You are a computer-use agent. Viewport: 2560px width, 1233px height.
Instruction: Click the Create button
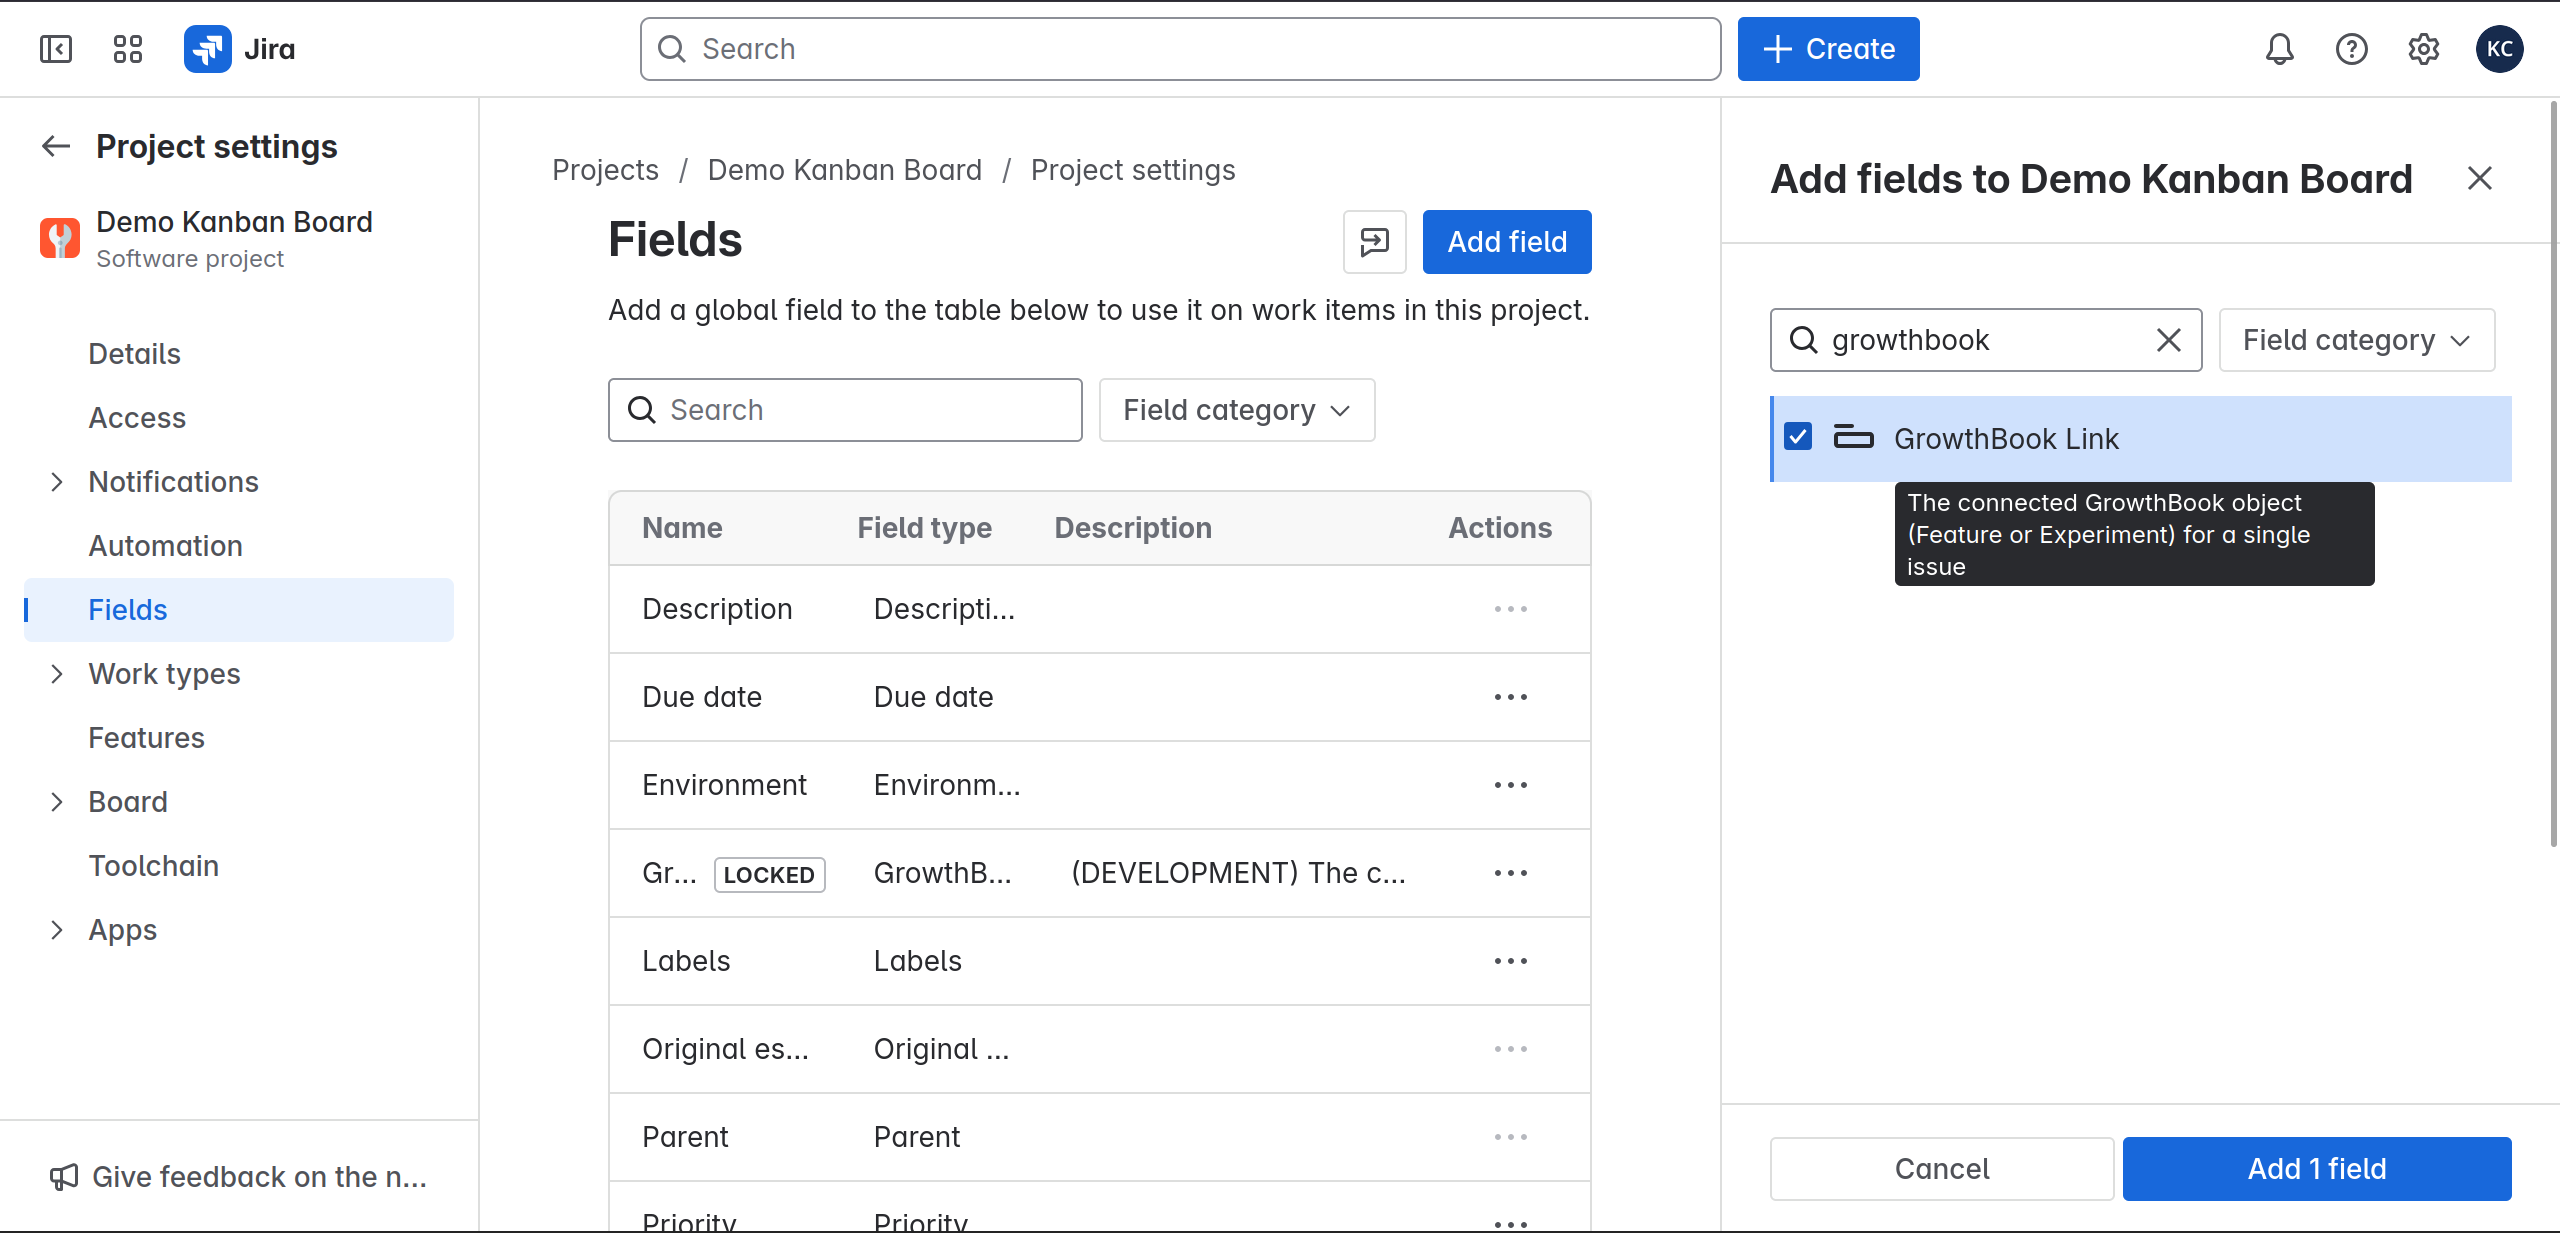click(1828, 49)
